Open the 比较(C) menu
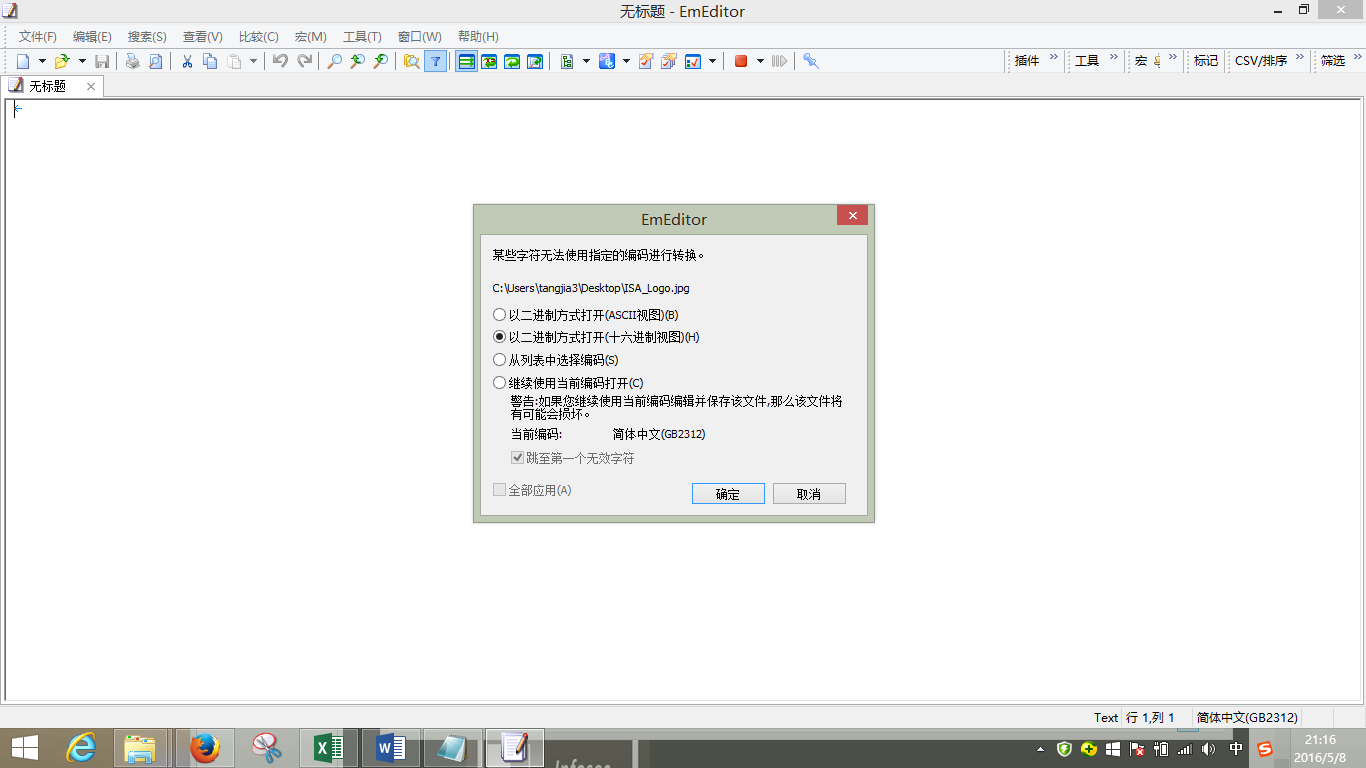Screen dimensions: 1366x768 258,36
